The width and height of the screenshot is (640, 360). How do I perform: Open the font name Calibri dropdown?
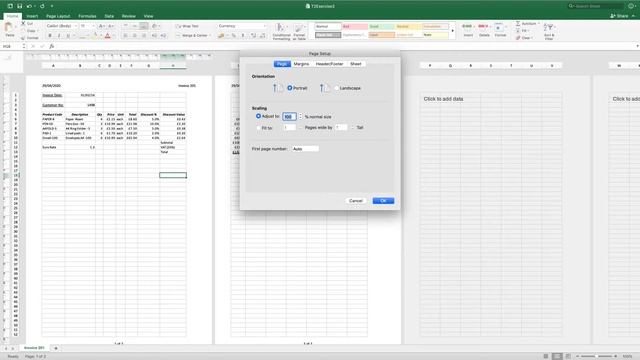(76, 26)
